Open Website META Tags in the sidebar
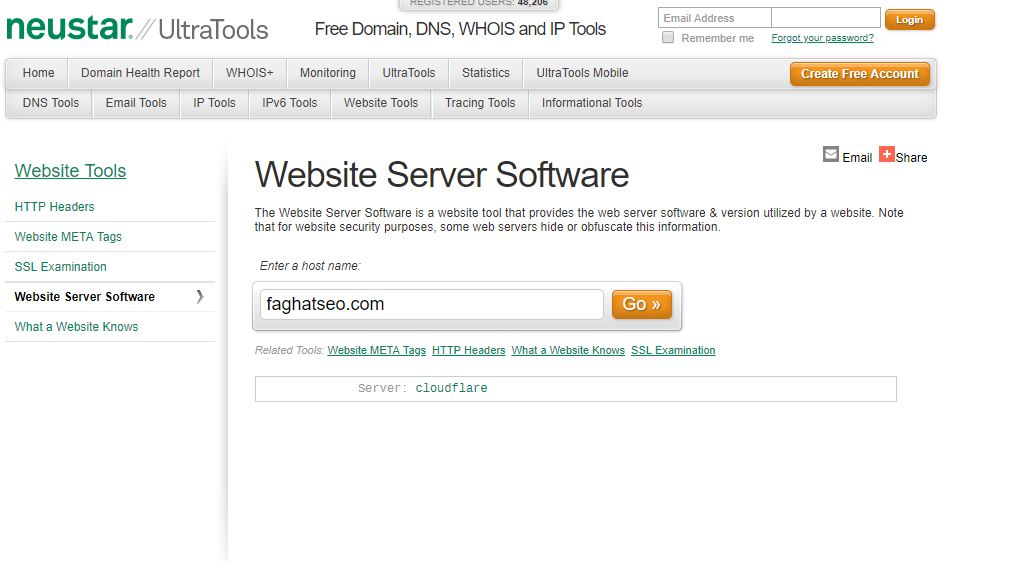This screenshot has height=561, width=1012. 68,236
